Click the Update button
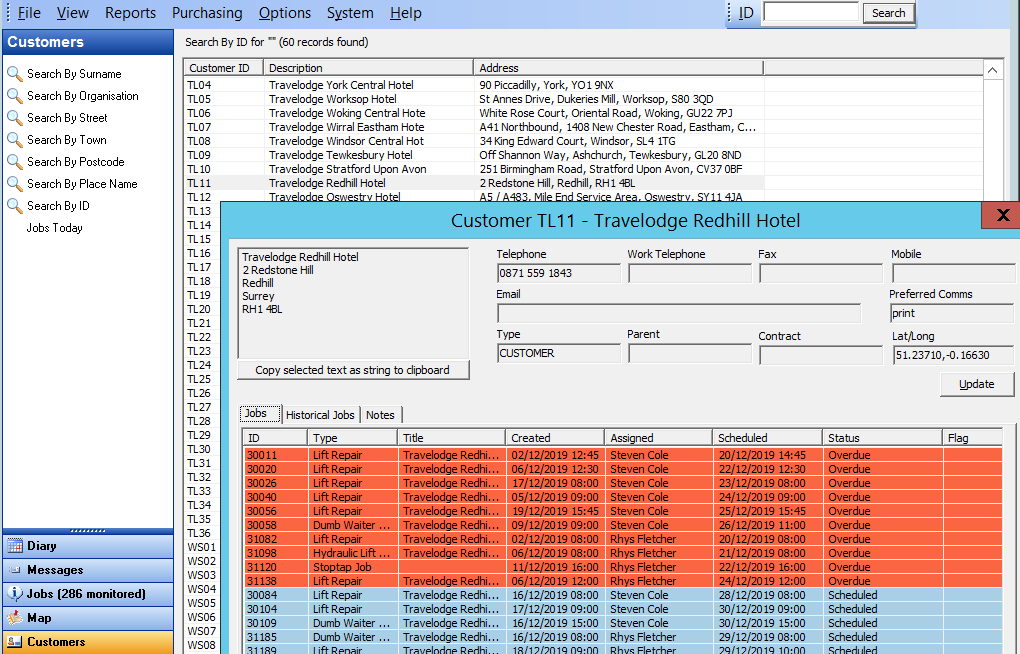This screenshot has width=1020, height=654. coord(976,384)
